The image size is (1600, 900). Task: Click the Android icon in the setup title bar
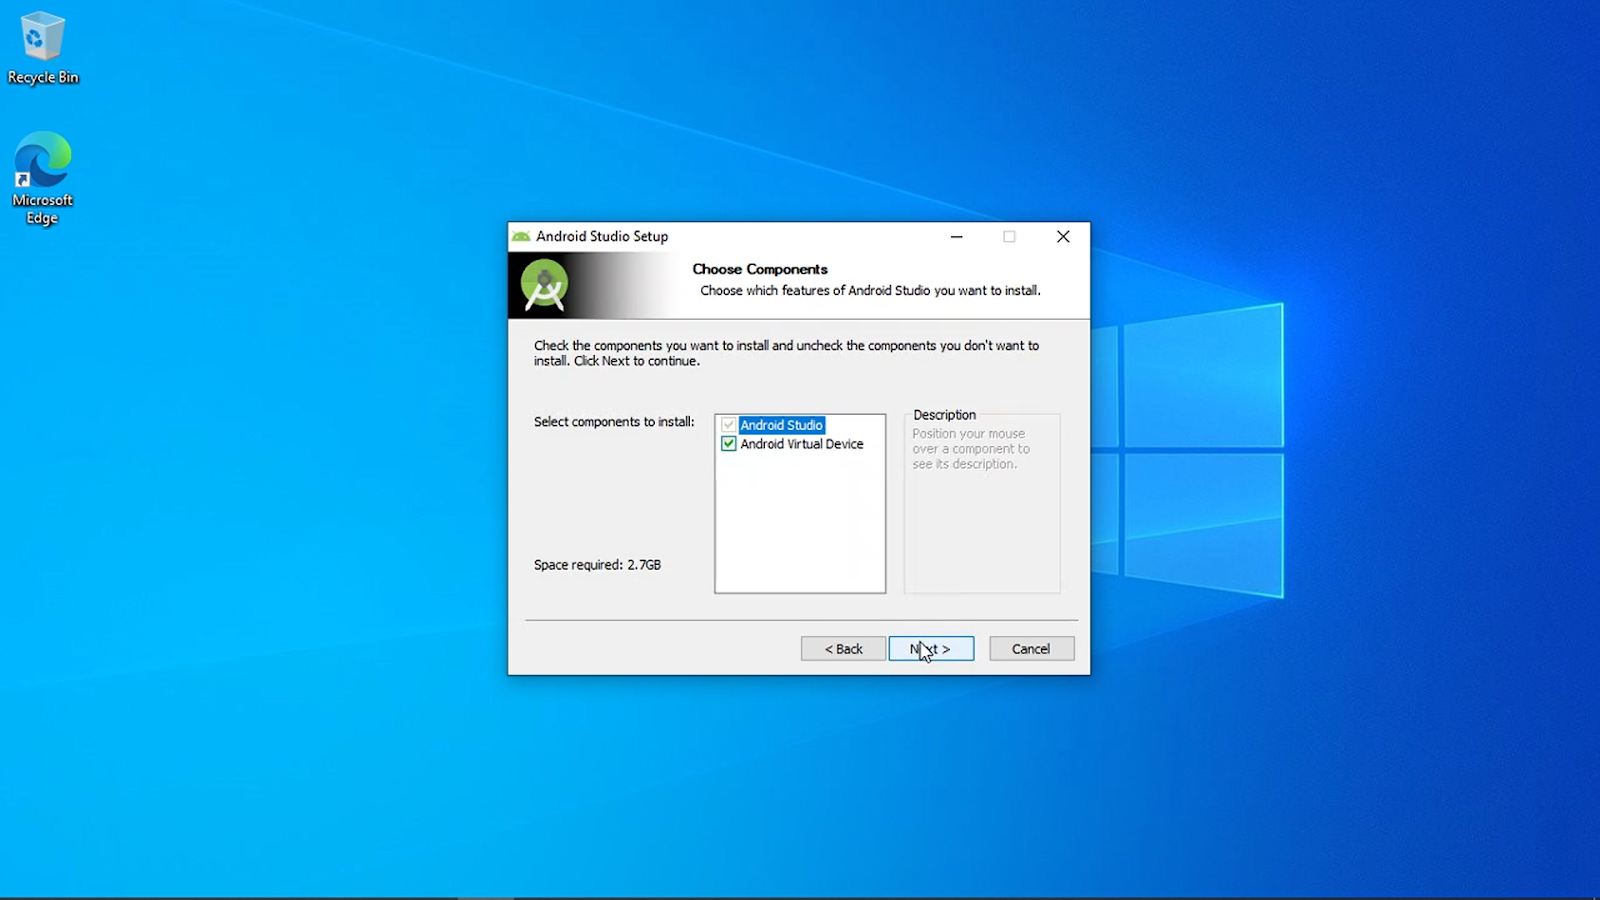521,236
